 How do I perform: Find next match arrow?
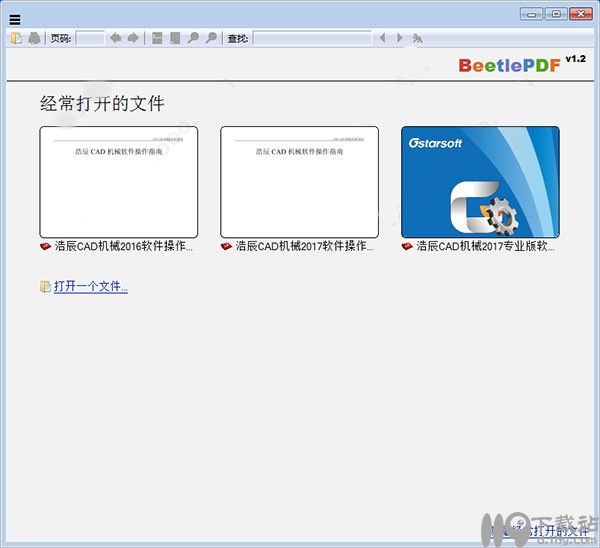click(x=399, y=38)
